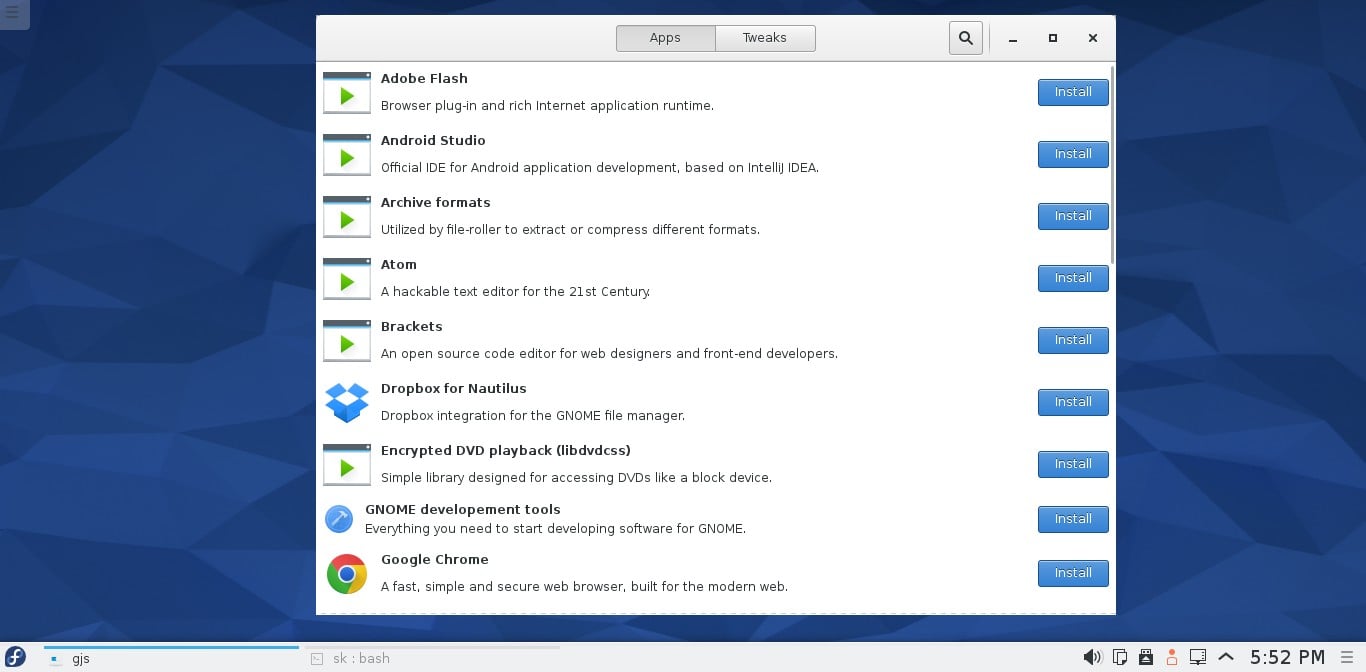Maximize the app installer window
Screen dimensions: 1366x672
[1053, 38]
